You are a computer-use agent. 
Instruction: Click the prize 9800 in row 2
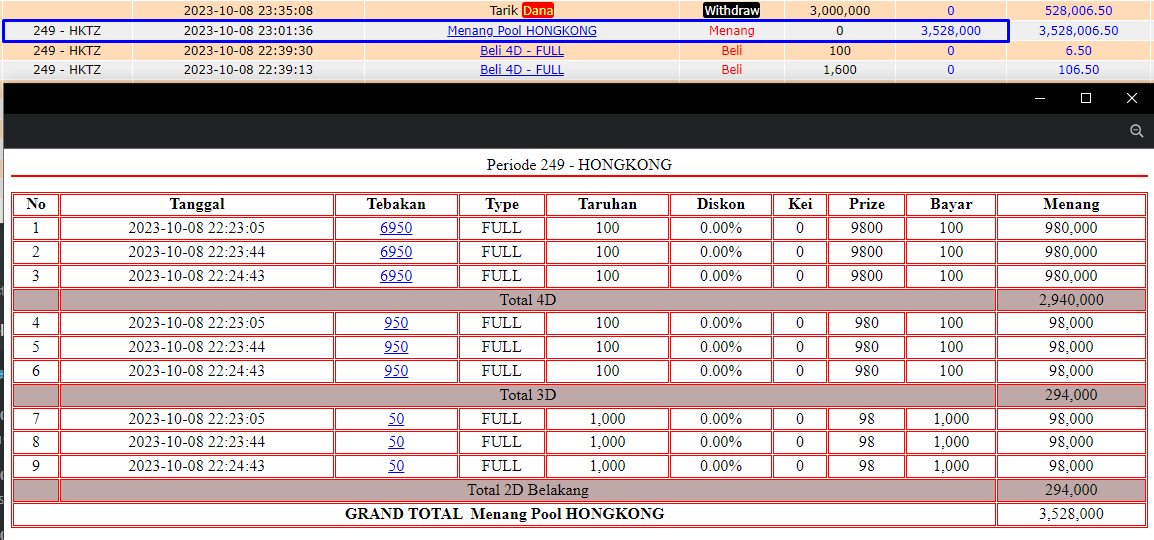coord(866,252)
